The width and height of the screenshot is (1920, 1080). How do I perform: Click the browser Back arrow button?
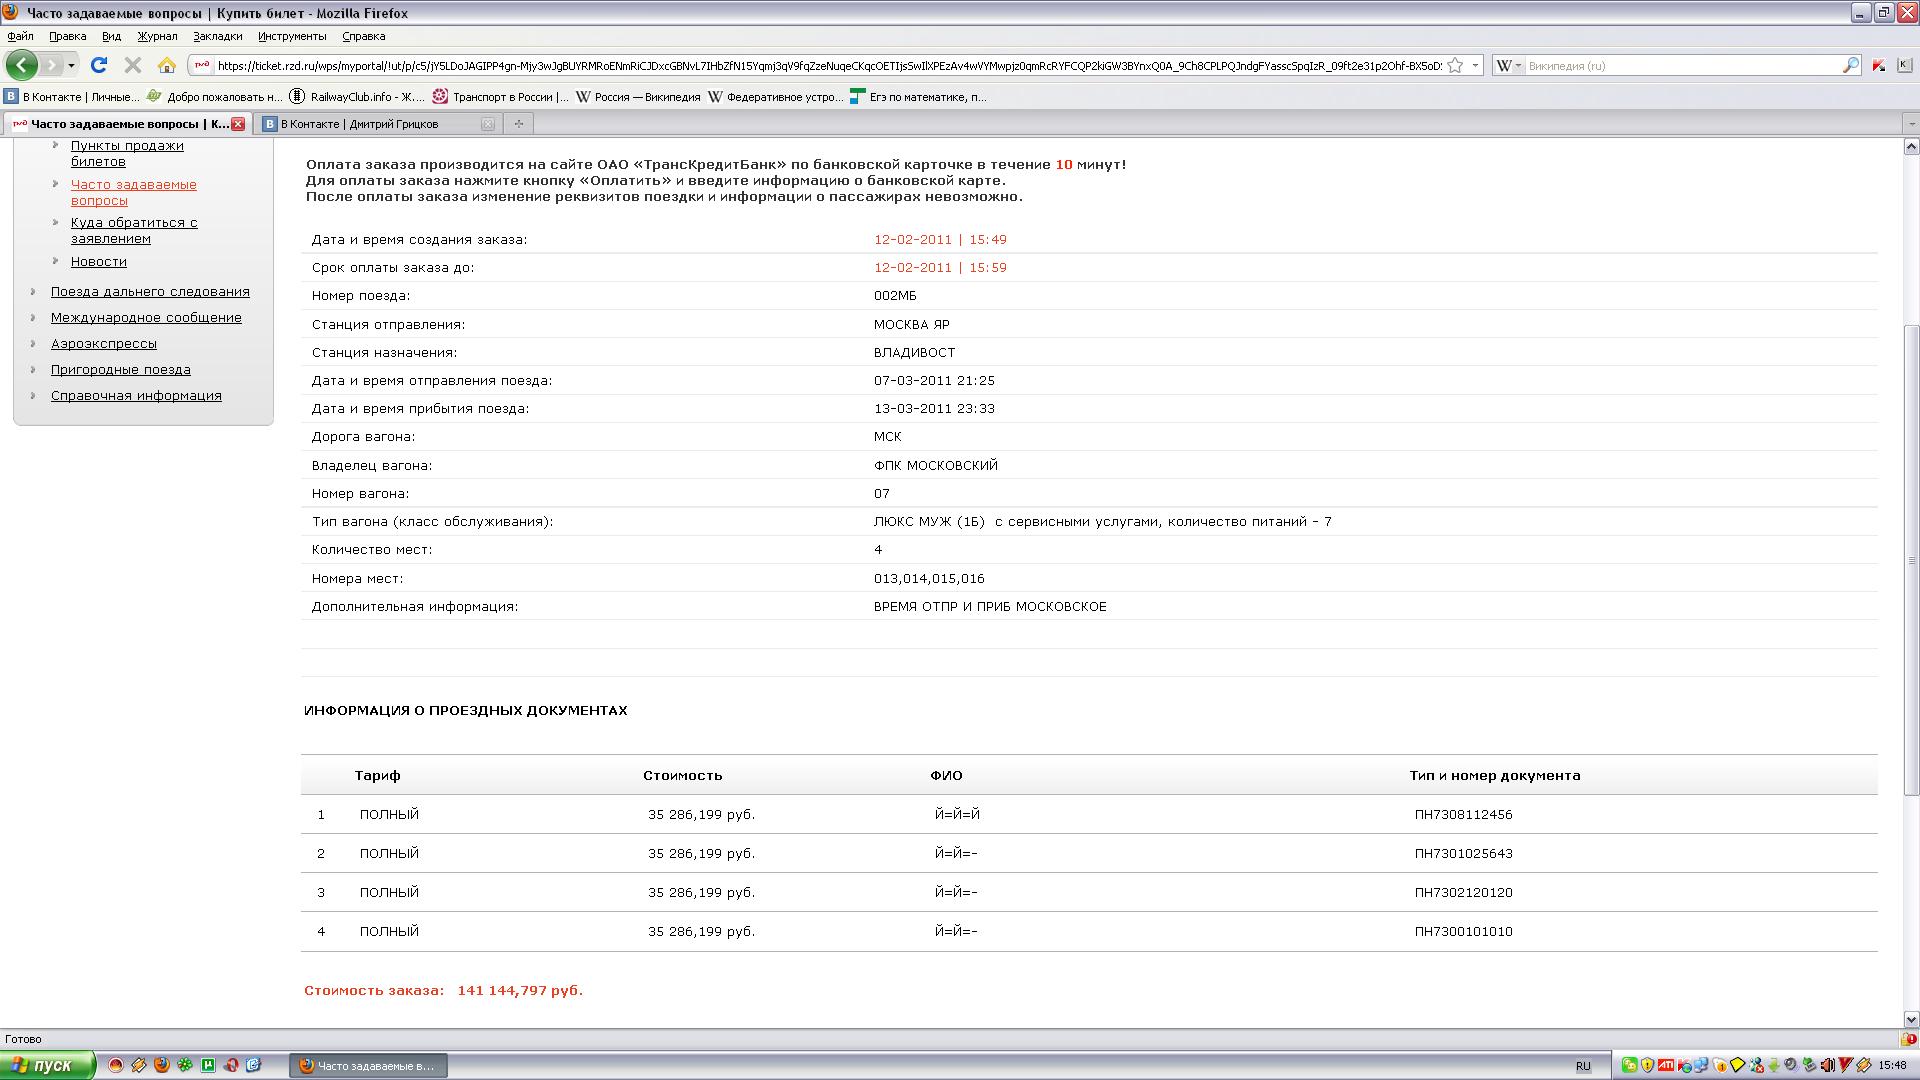click(x=21, y=65)
